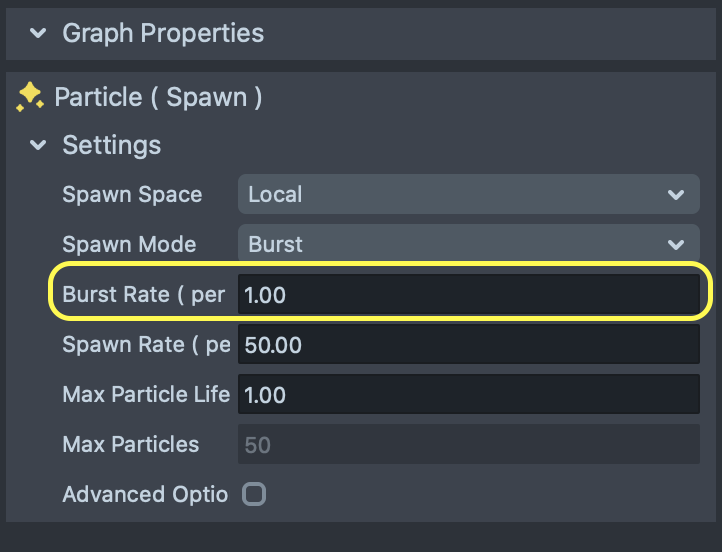722x552 pixels.
Task: Click the Settings section label
Action: 111,145
